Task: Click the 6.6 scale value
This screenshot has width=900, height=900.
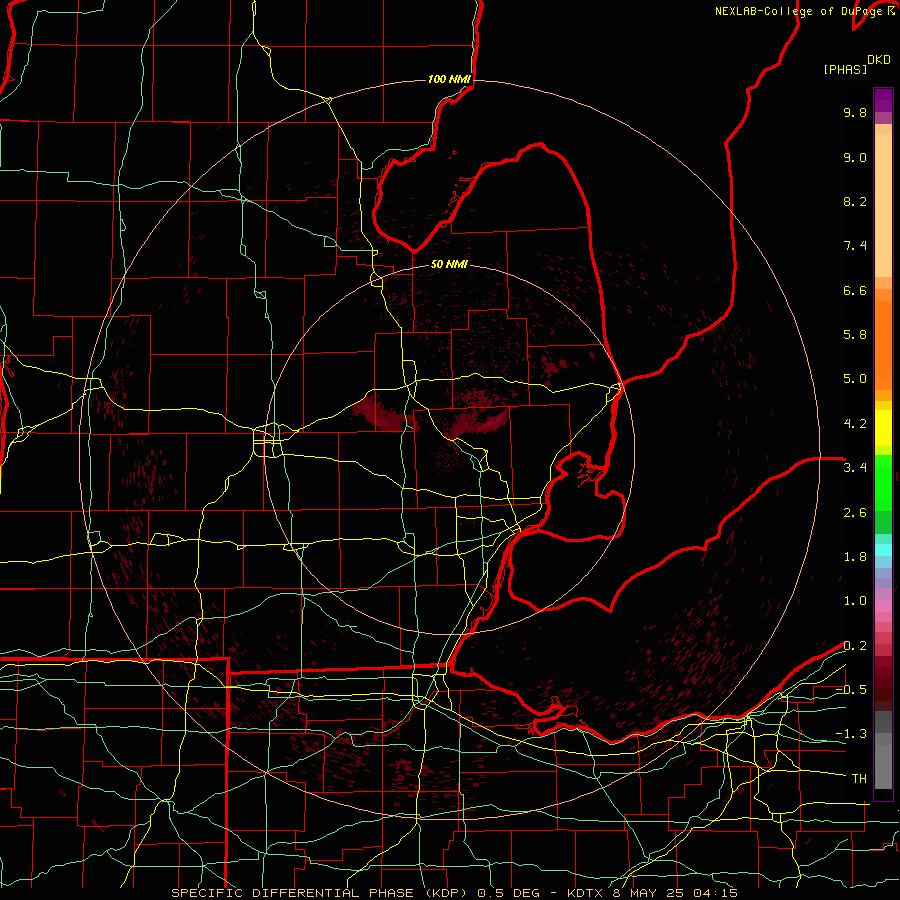Action: [855, 290]
